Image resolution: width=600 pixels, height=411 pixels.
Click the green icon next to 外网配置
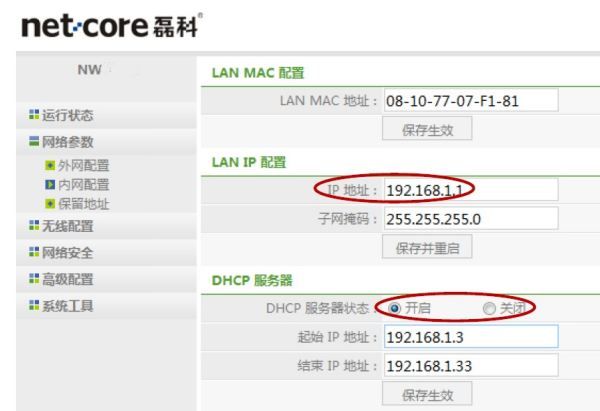click(50, 165)
